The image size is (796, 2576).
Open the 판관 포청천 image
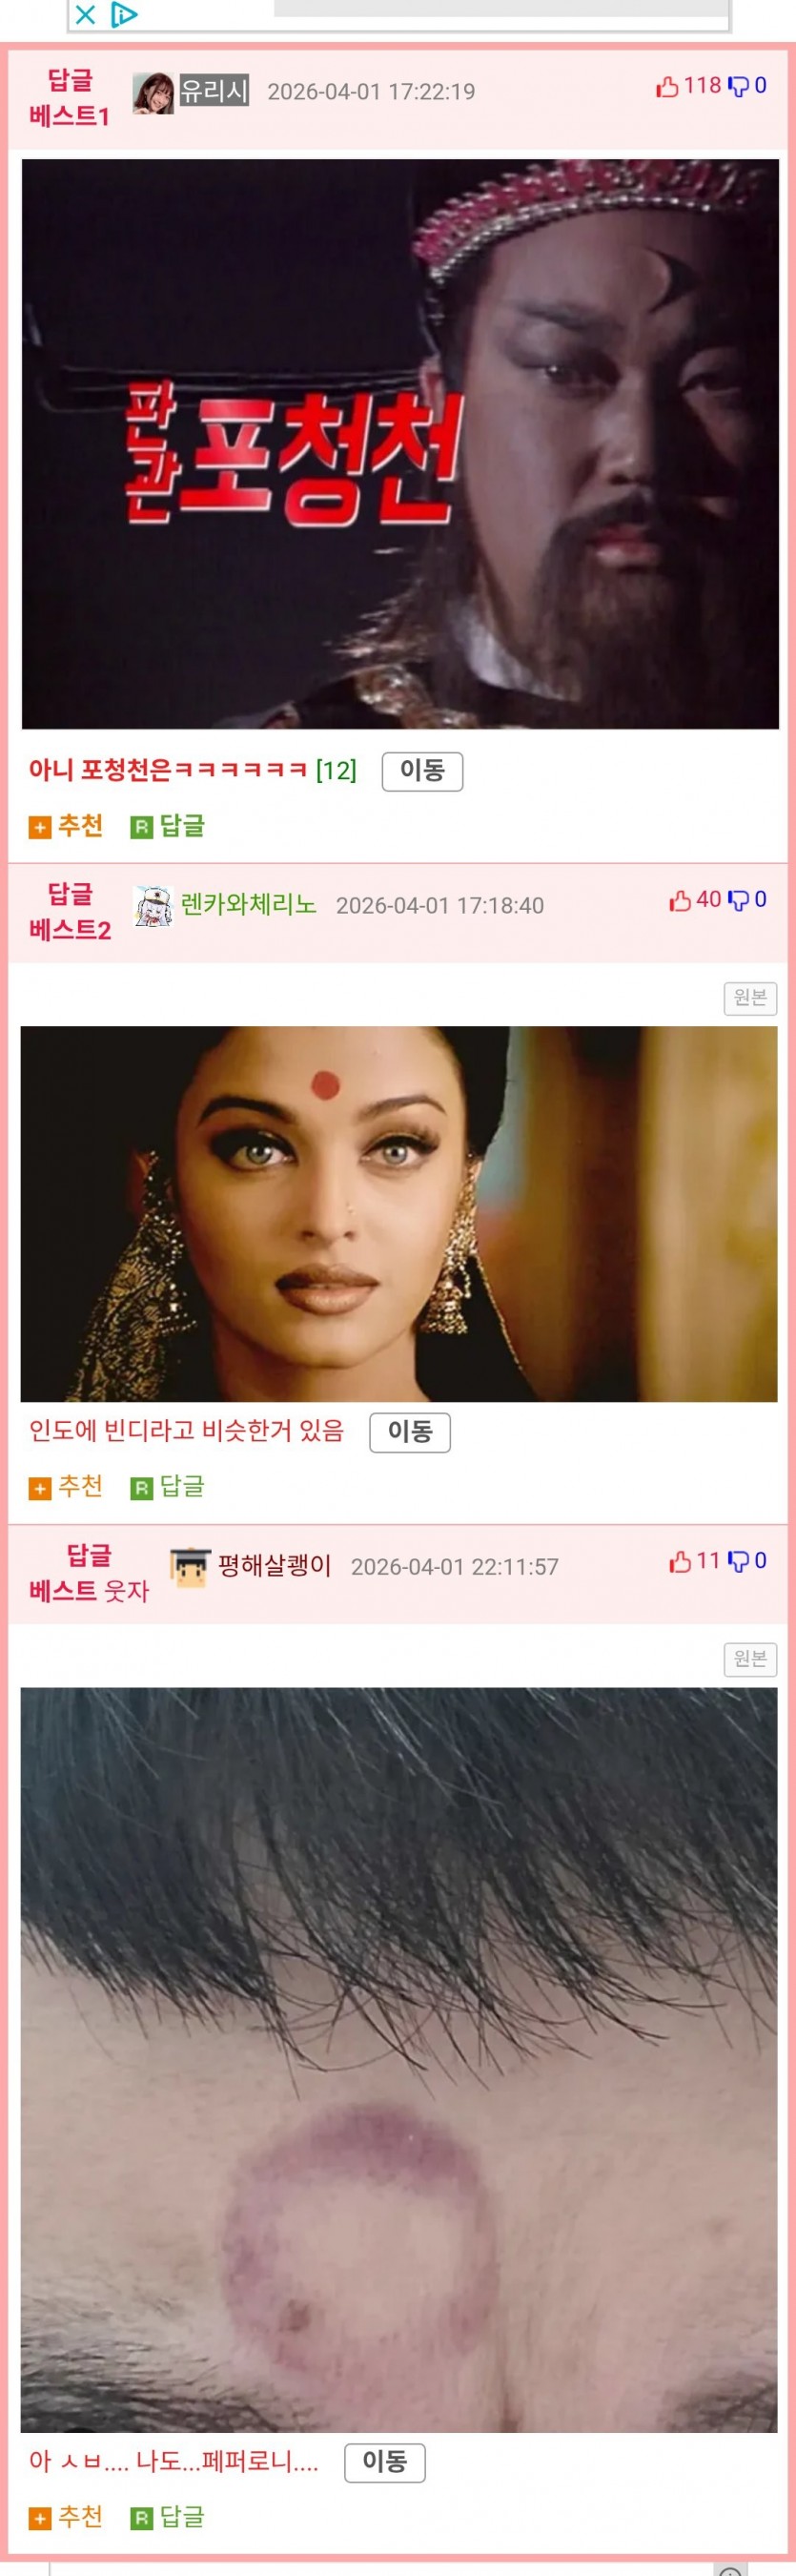400,444
